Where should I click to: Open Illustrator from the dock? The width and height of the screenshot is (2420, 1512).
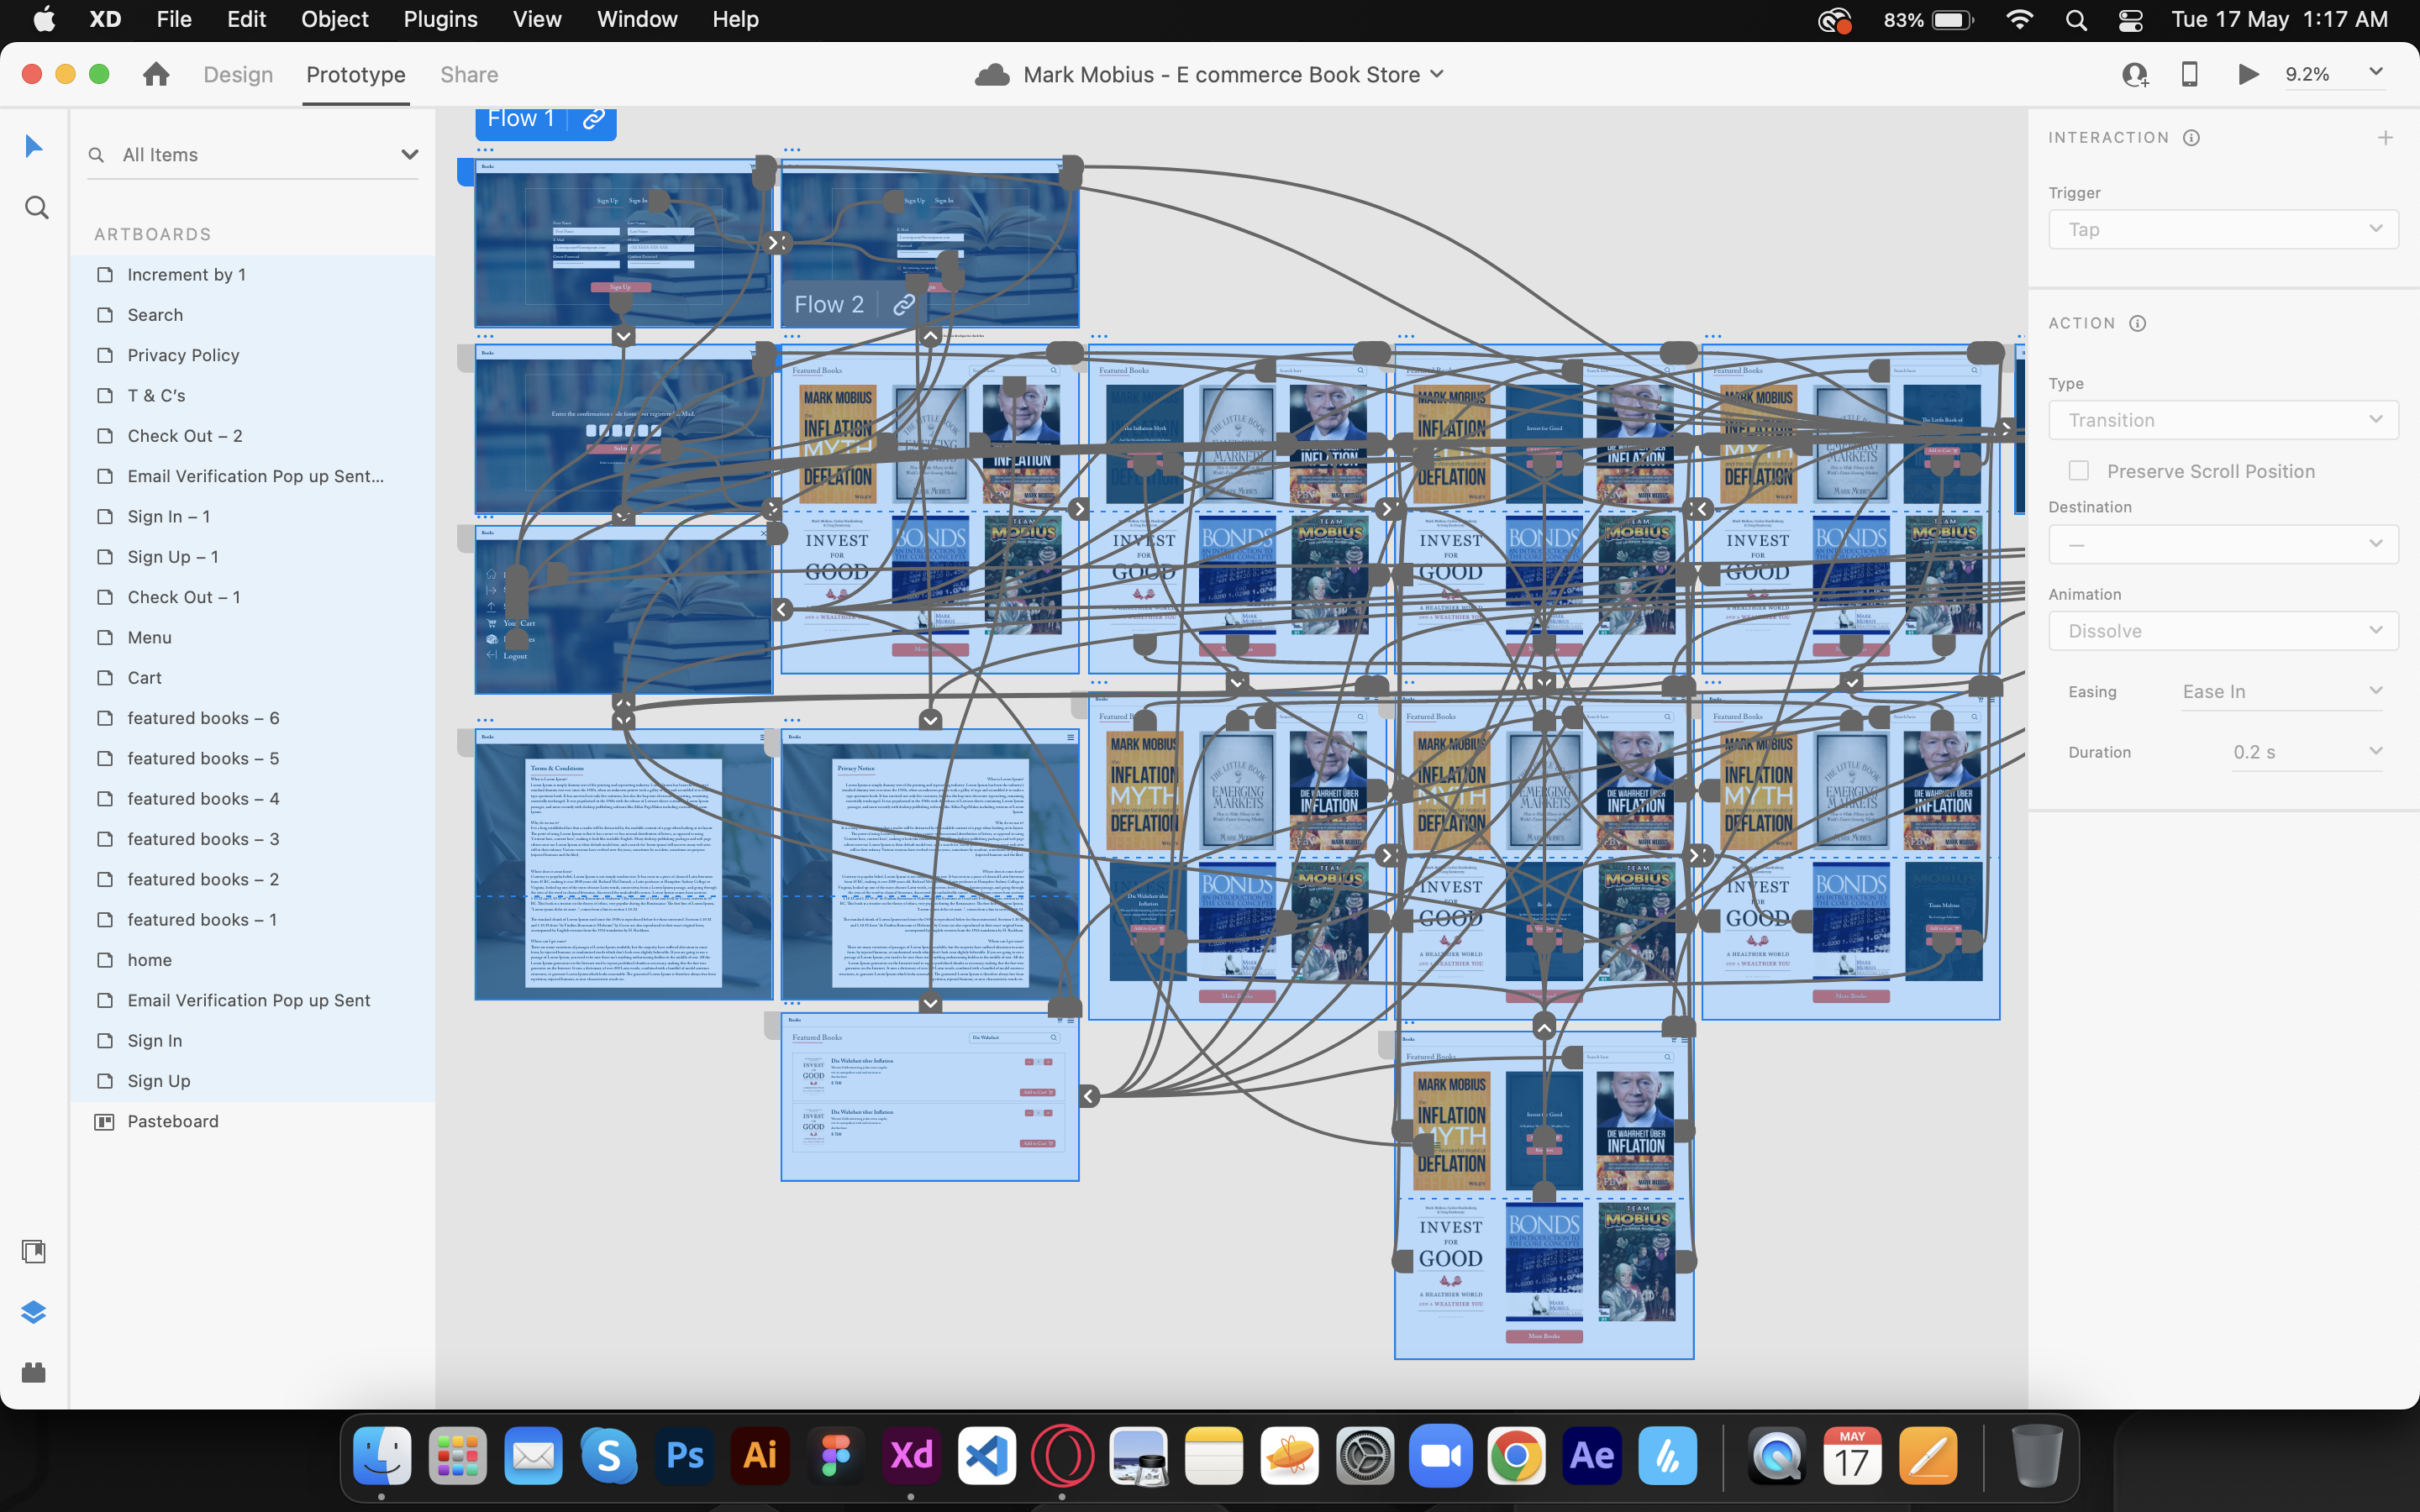760,1455
